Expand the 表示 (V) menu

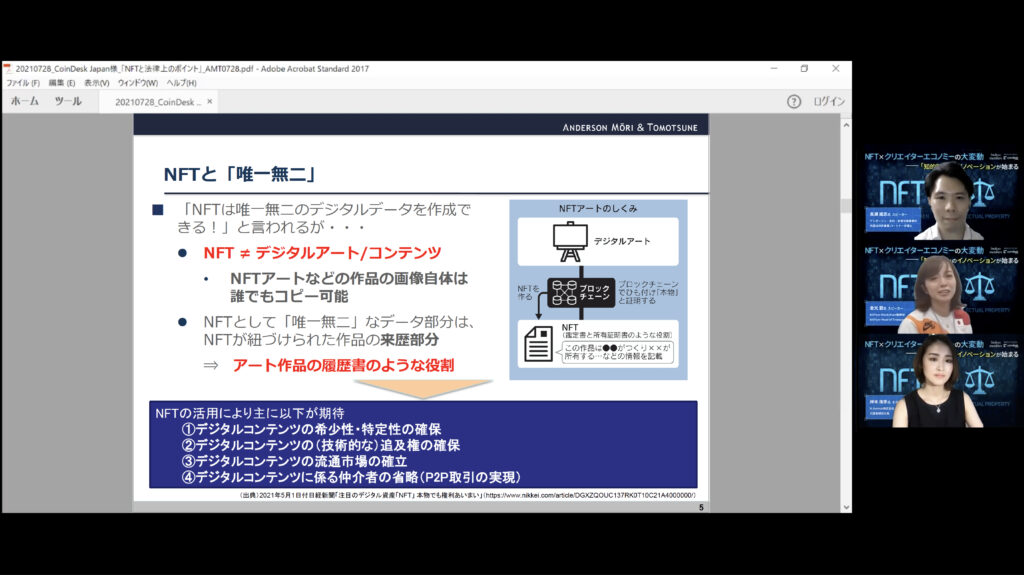[x=97, y=83]
